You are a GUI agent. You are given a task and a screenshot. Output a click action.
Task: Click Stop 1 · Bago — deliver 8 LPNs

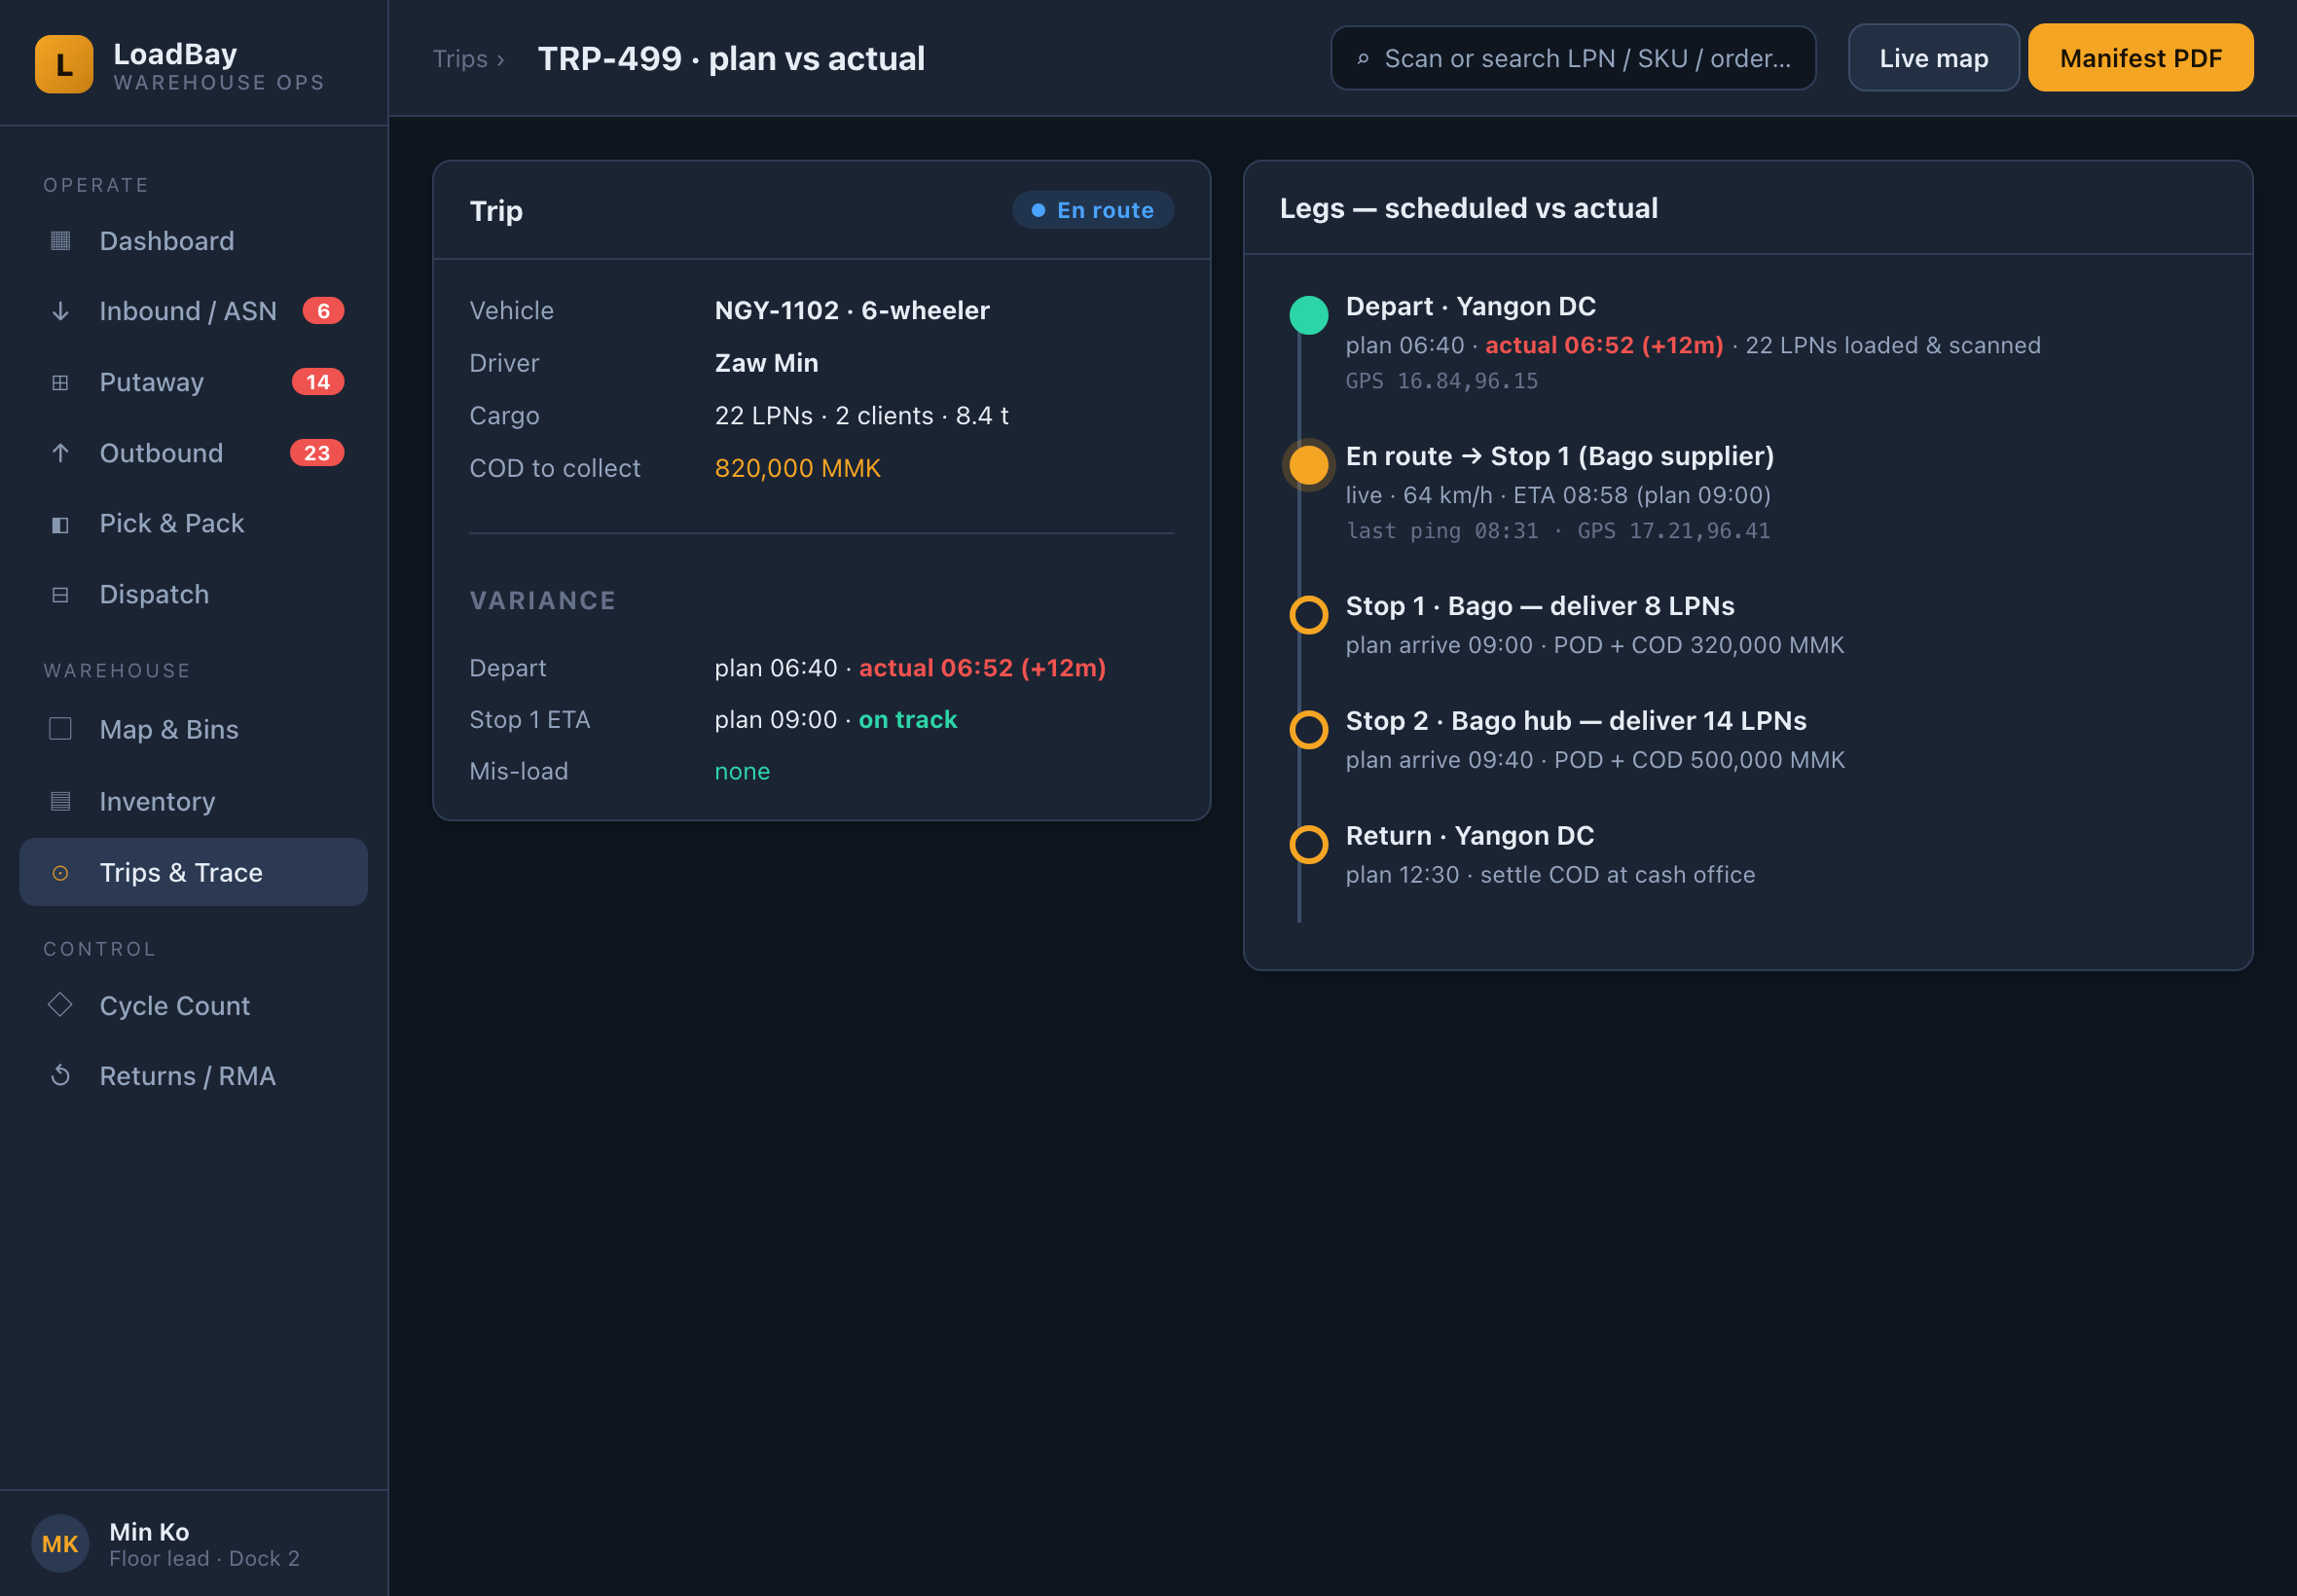1540,606
